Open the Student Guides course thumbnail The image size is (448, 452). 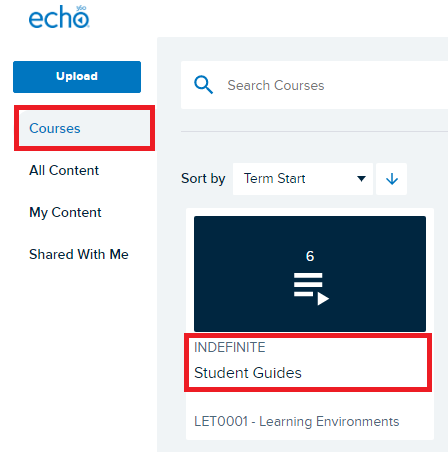(x=310, y=274)
